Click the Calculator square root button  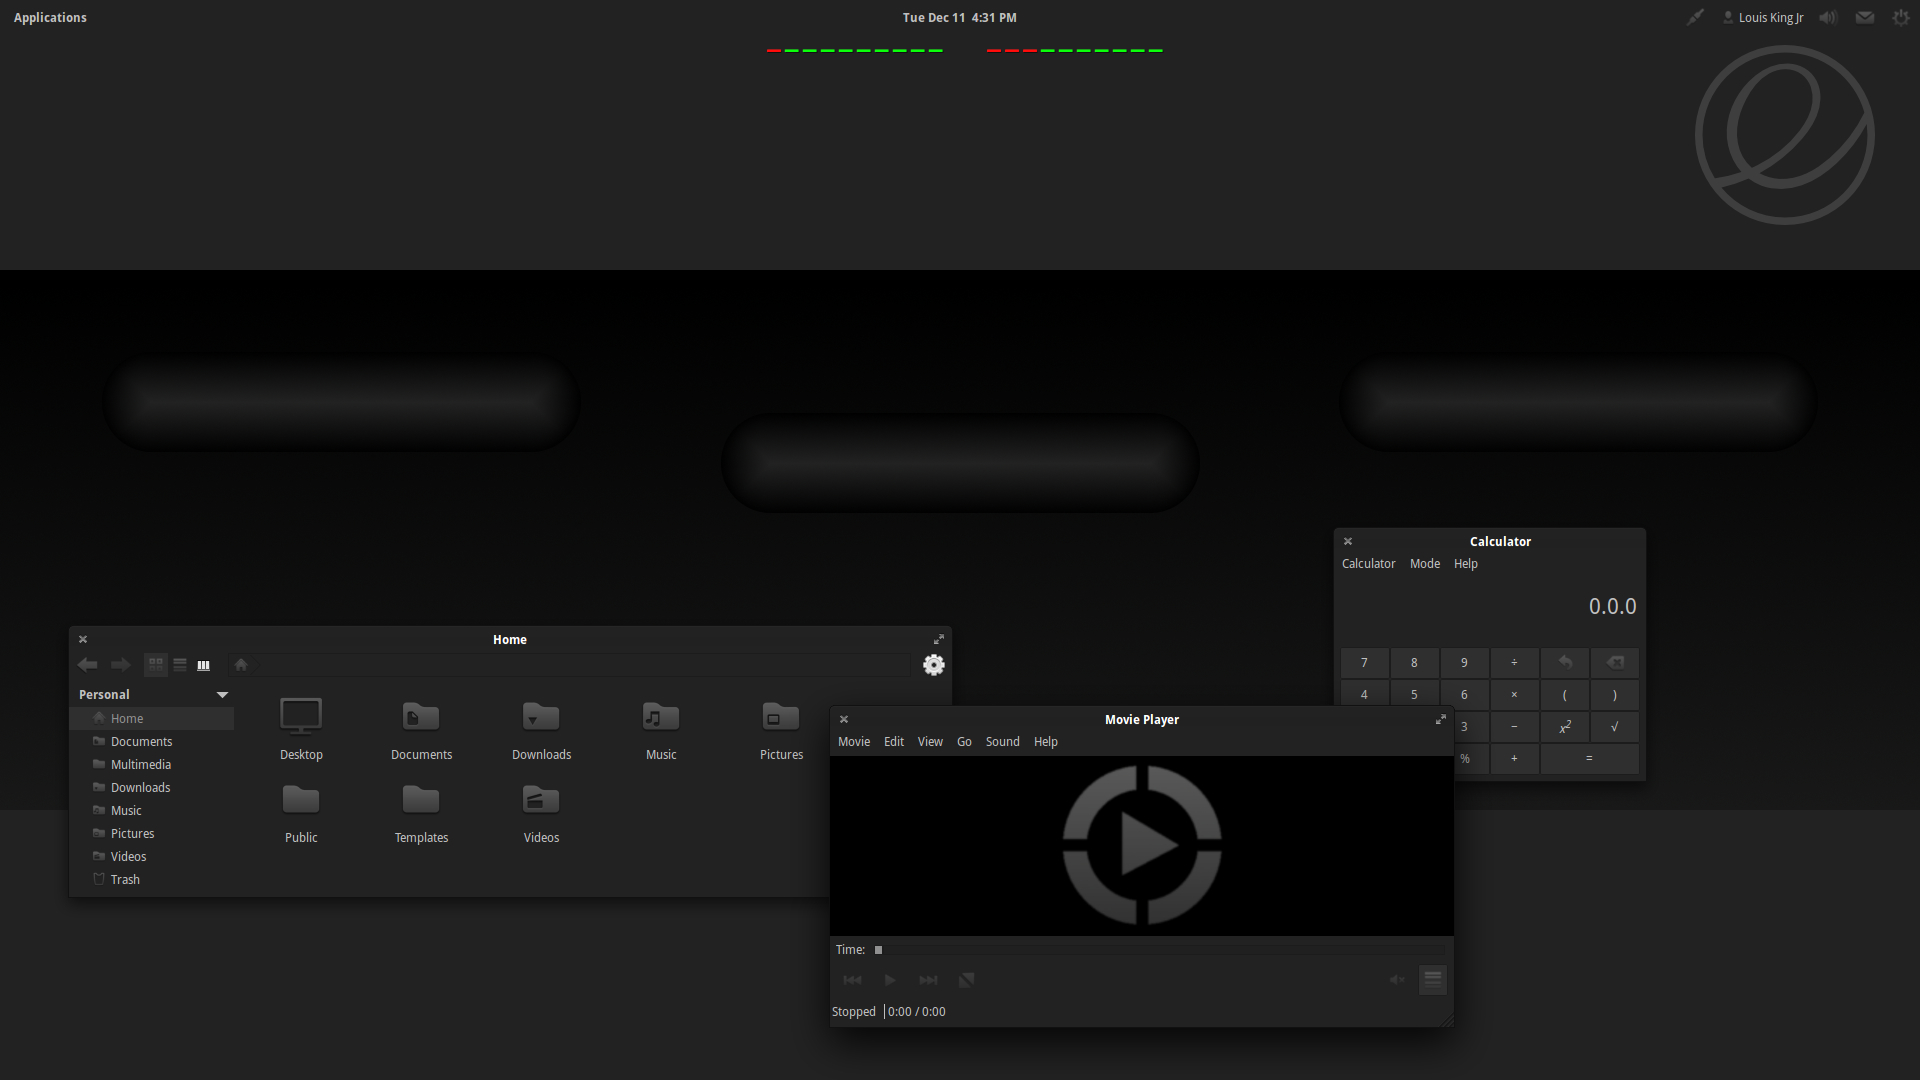point(1615,727)
